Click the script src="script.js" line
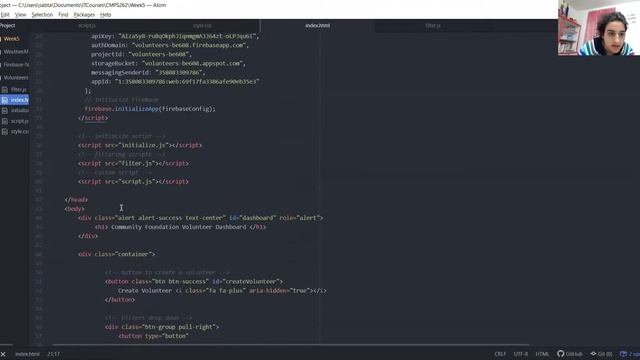The image size is (640, 360). coord(133,182)
